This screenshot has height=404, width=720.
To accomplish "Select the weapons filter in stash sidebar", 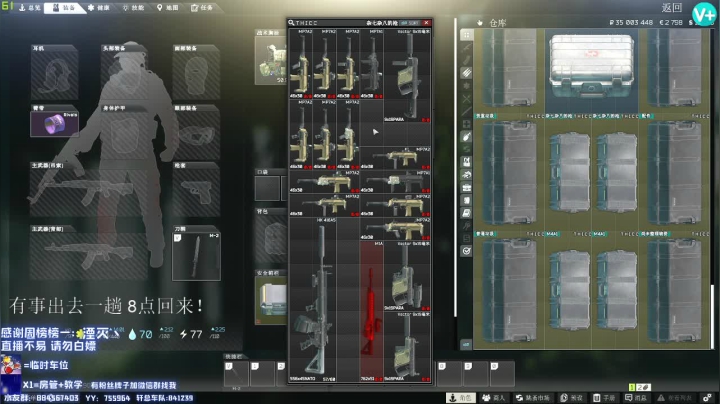I will (467, 47).
